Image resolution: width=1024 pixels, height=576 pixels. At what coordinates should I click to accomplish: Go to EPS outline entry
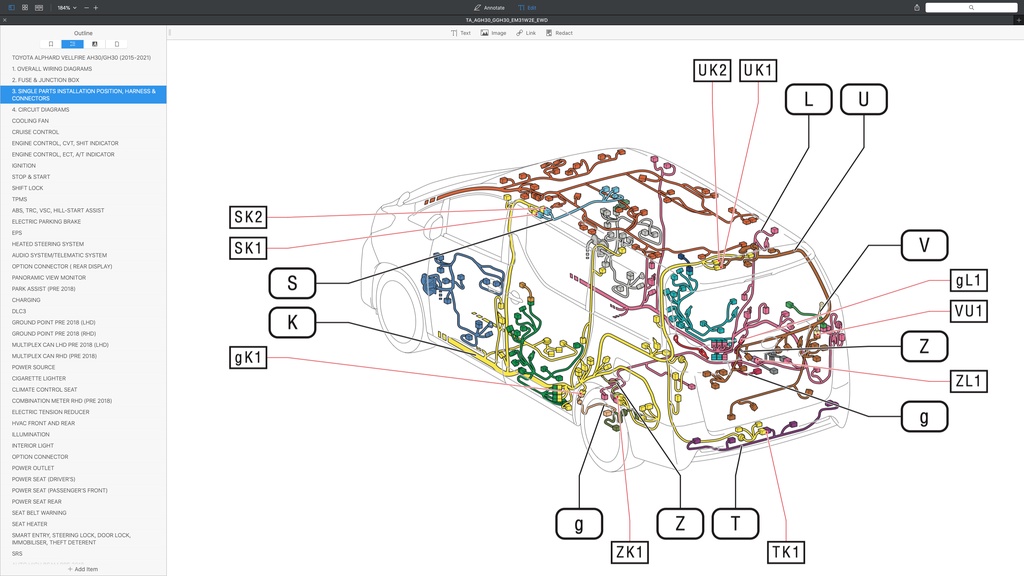click(x=17, y=232)
